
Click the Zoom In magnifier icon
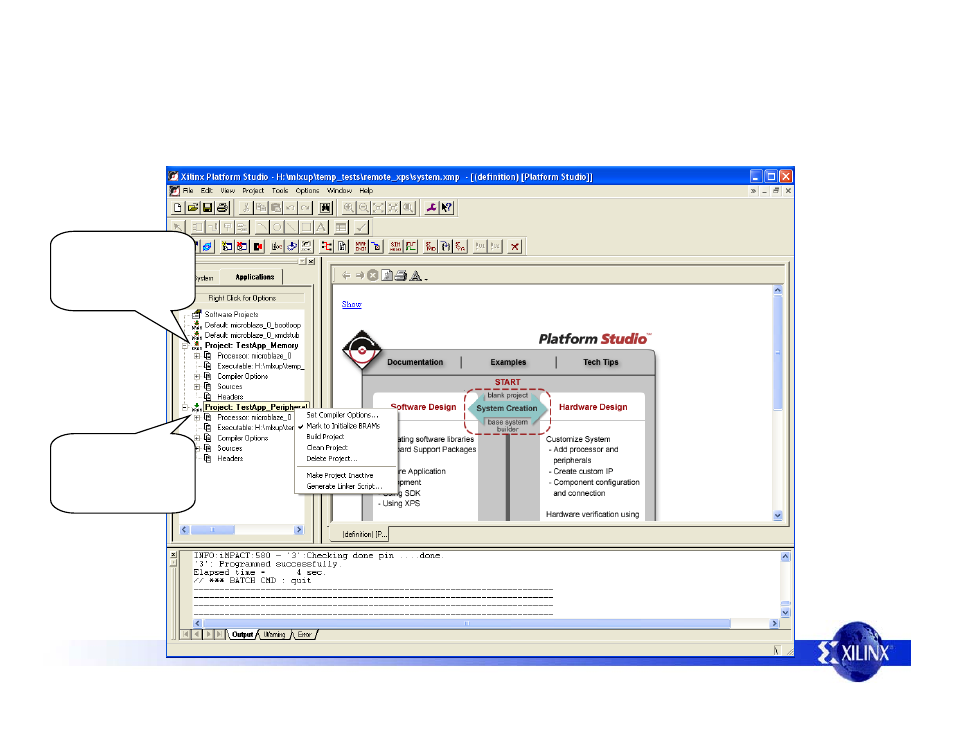point(349,208)
